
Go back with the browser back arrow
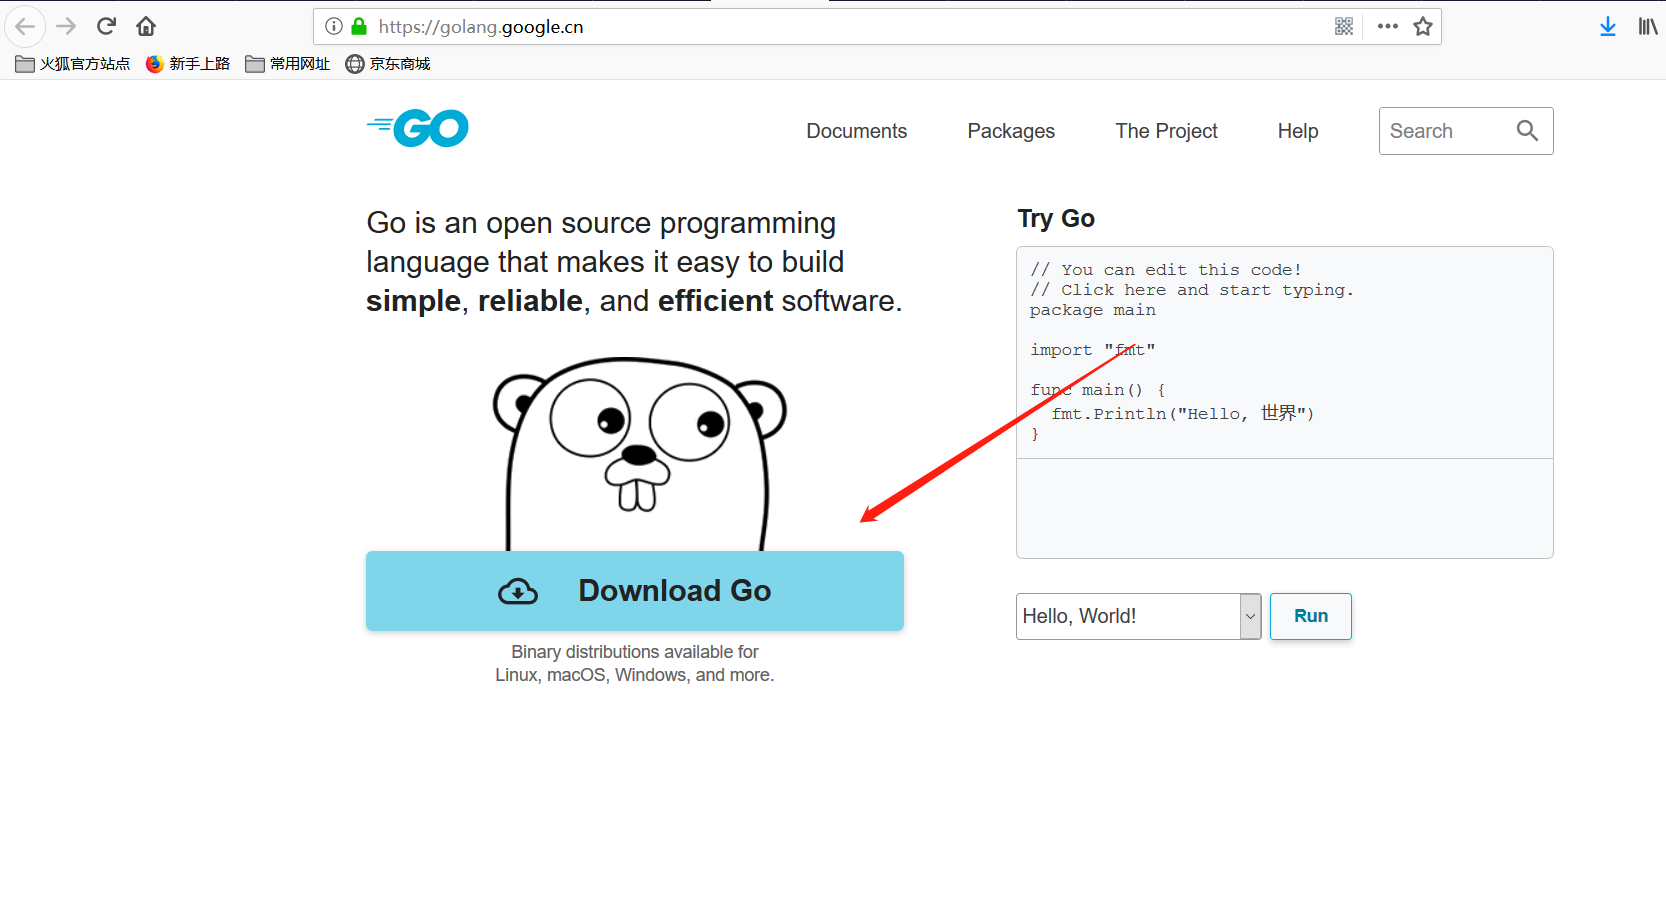[x=25, y=26]
